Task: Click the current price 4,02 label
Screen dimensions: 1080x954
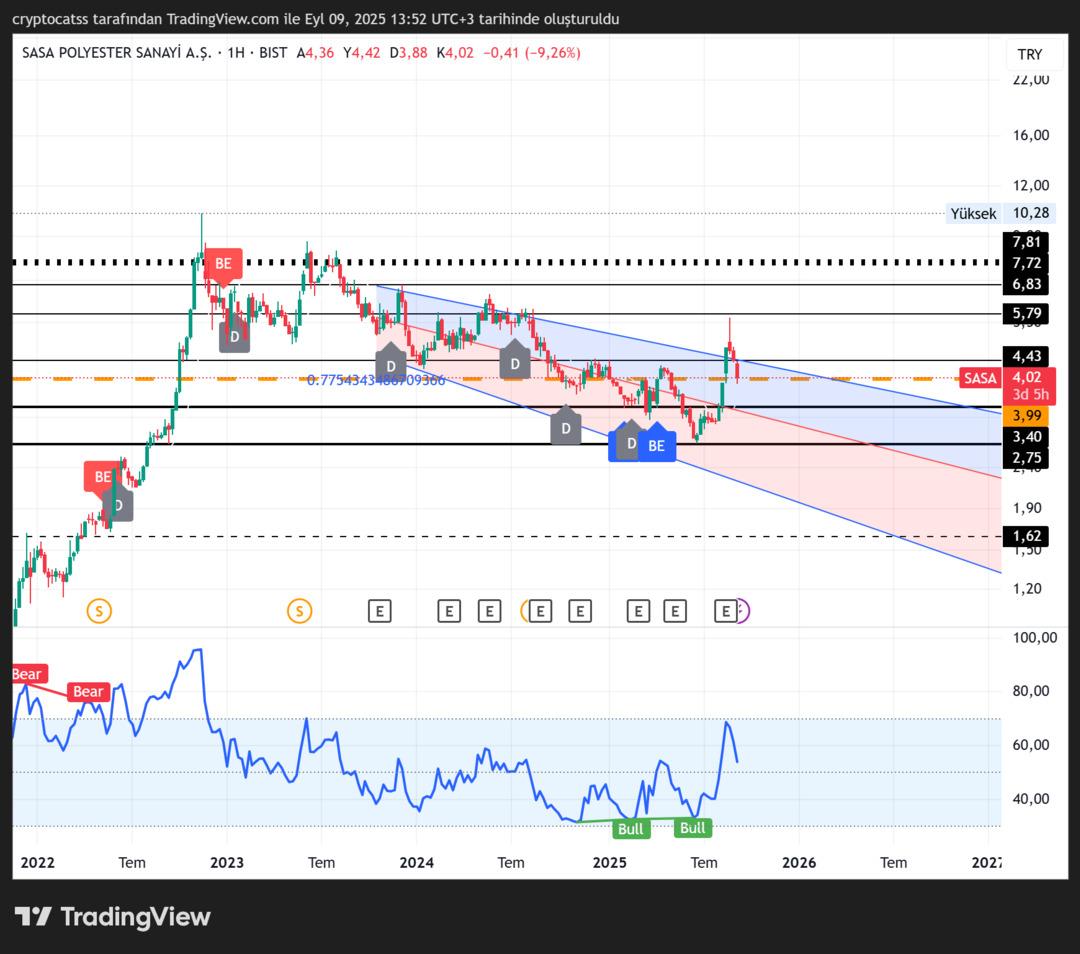Action: (x=1027, y=377)
